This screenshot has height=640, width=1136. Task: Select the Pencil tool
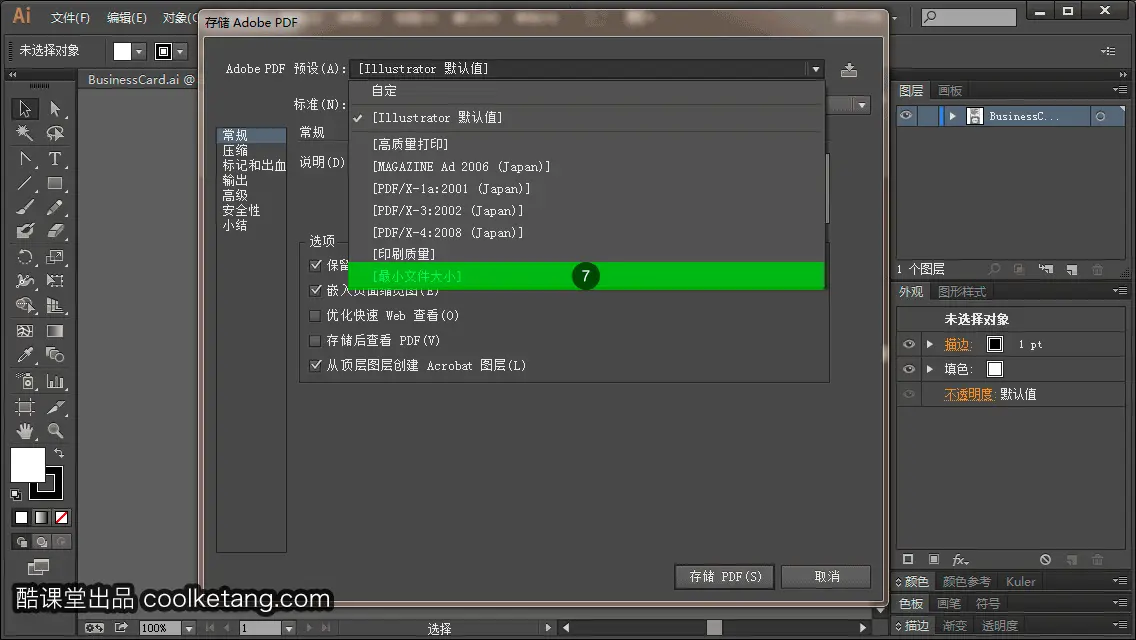[55, 208]
